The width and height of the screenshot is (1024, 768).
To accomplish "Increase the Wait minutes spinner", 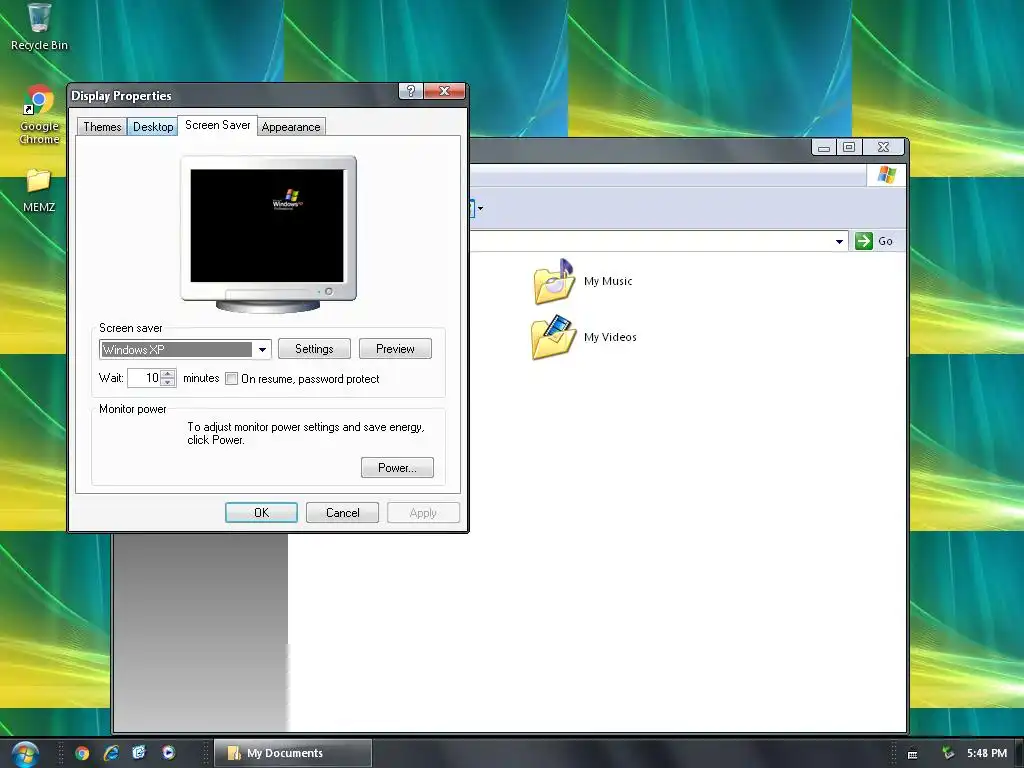I will point(168,374).
